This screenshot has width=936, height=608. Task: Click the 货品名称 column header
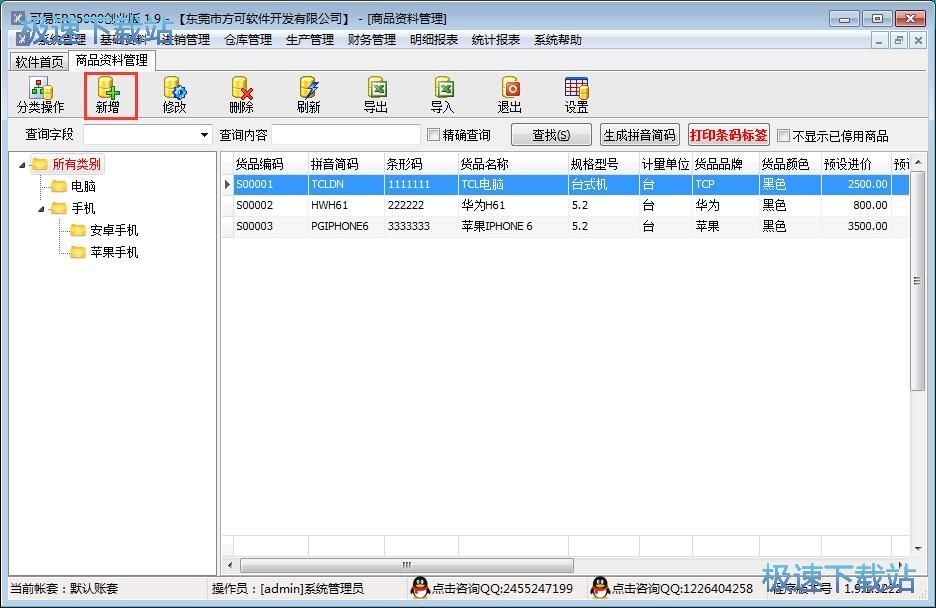coord(513,163)
